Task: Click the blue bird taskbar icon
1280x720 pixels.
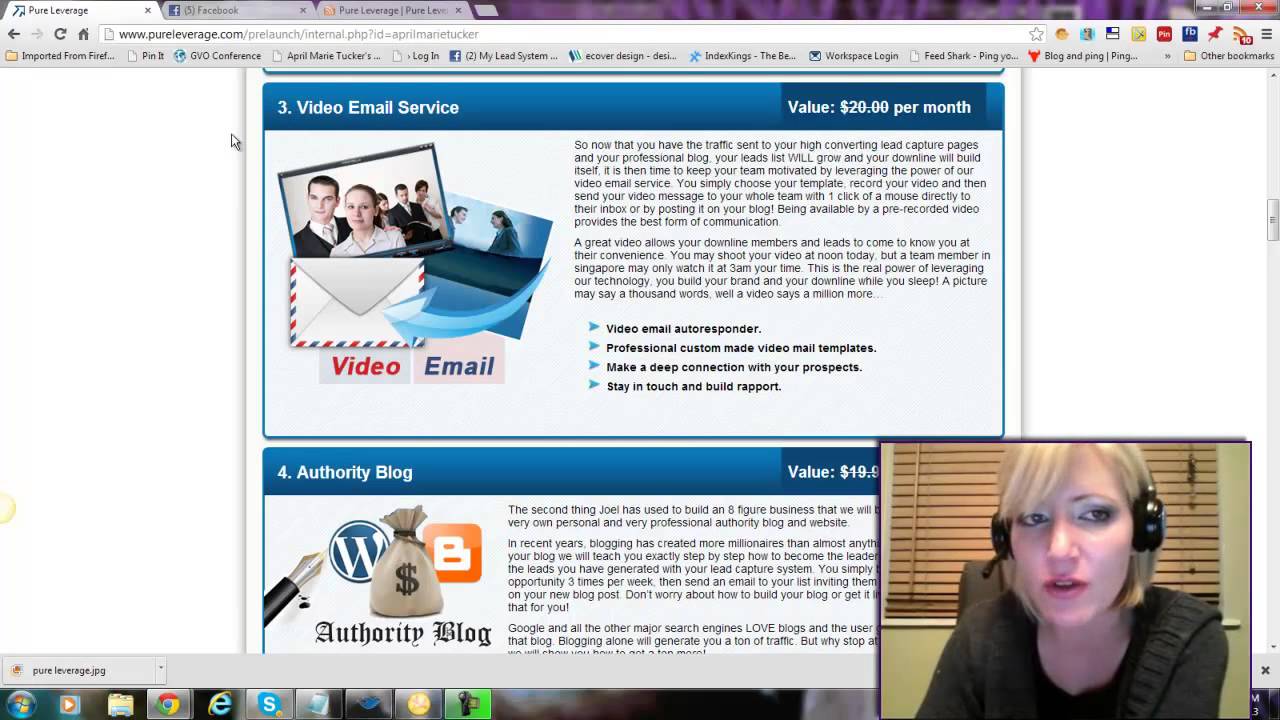Action: 368,705
